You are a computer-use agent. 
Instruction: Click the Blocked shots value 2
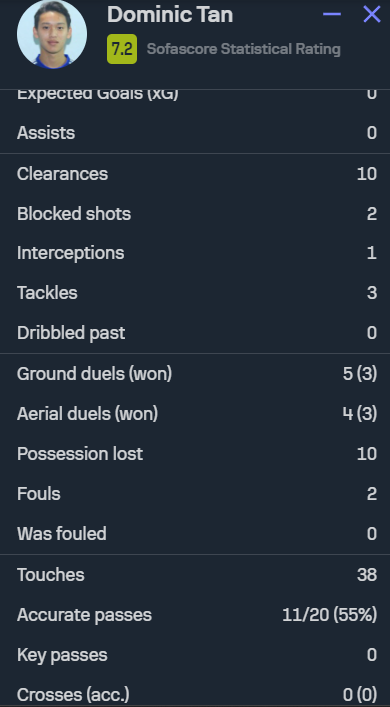point(372,214)
